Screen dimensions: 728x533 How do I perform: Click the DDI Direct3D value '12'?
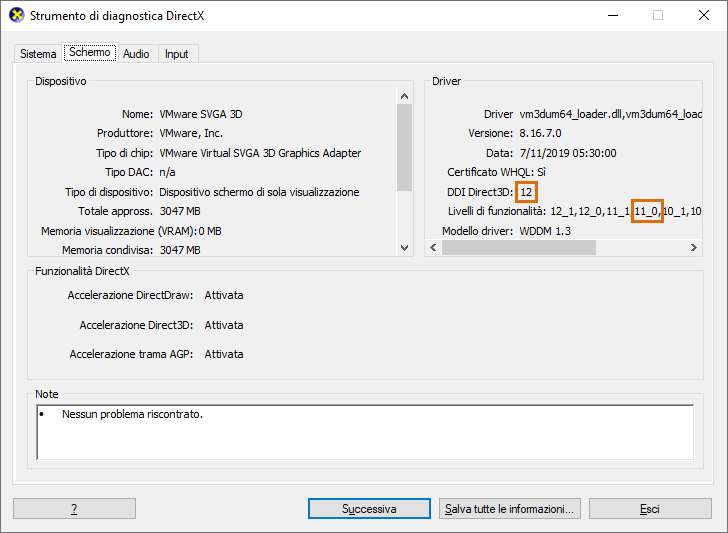(x=526, y=192)
